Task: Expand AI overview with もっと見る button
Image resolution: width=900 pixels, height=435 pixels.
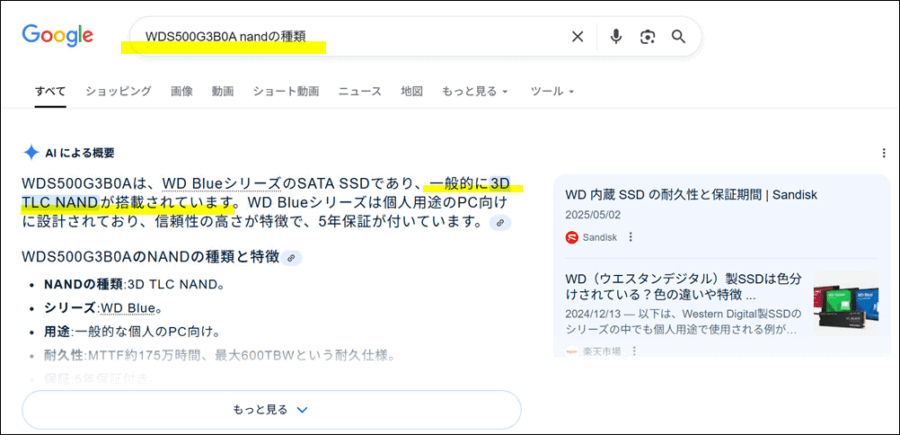Action: click(271, 410)
